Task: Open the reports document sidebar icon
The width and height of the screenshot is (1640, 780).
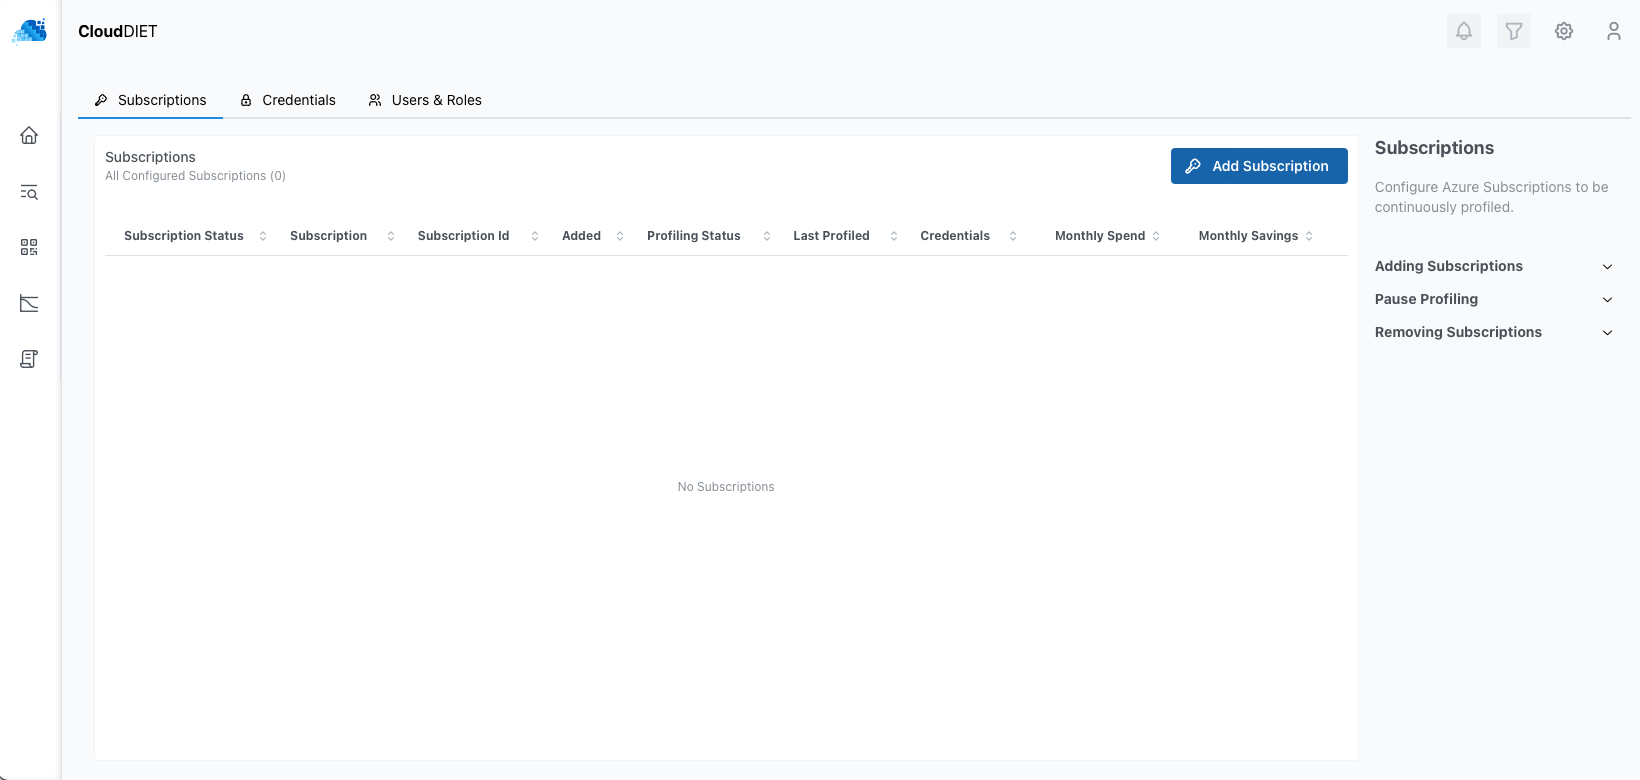Action: [x=29, y=359]
